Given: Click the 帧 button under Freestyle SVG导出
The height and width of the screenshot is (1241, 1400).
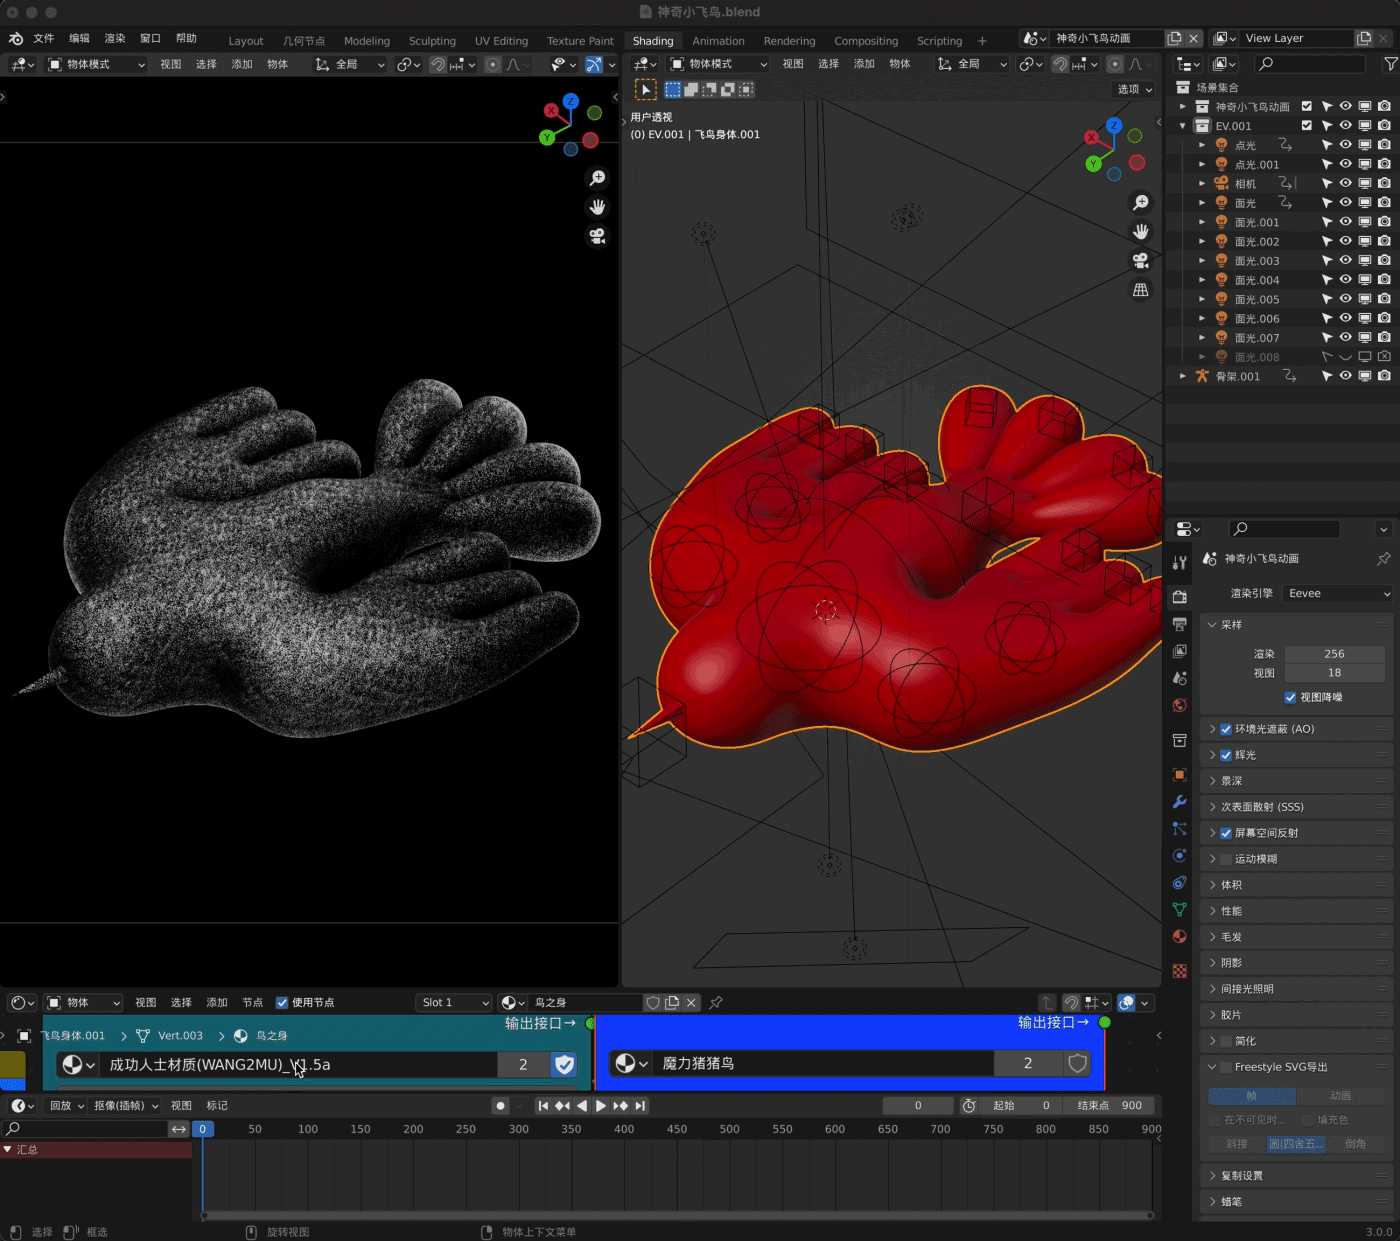Looking at the screenshot, I should pos(1251,1096).
